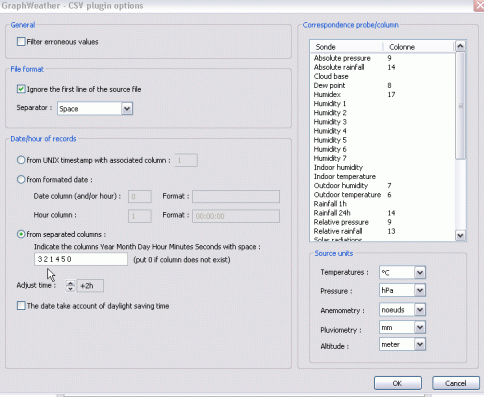
Task: Select the Humidity 6 row
Action: click(x=382, y=149)
